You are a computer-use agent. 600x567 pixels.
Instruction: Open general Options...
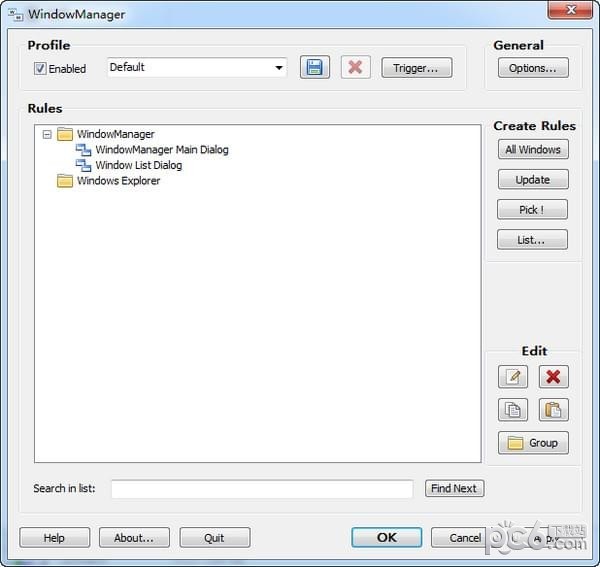[533, 68]
